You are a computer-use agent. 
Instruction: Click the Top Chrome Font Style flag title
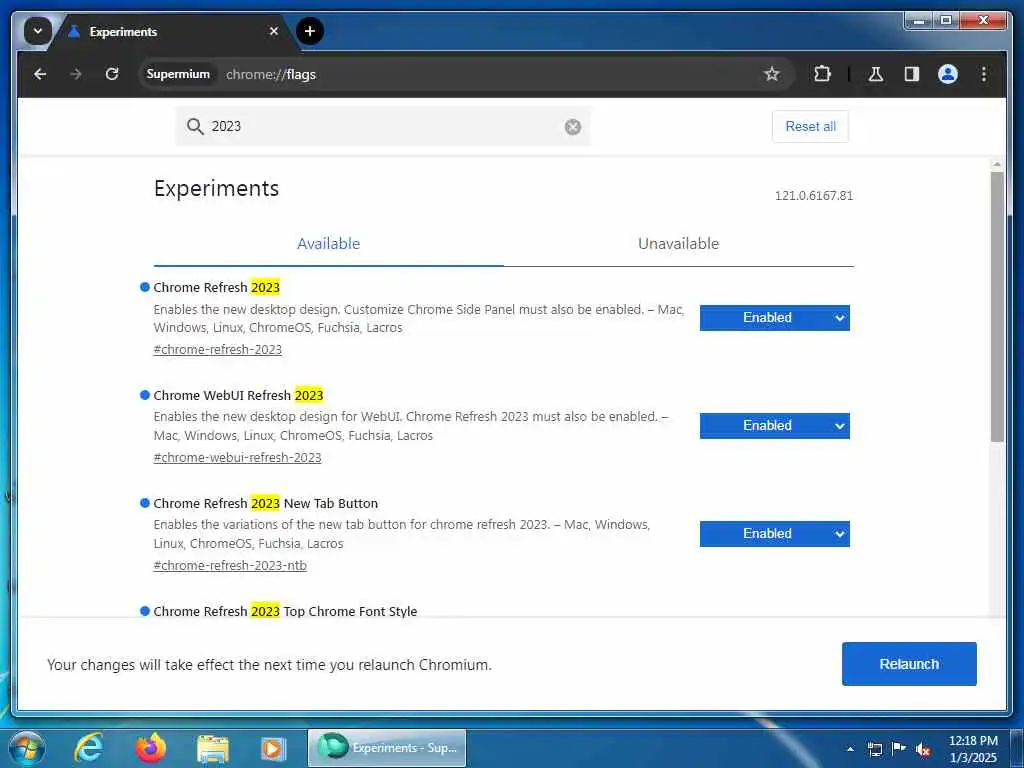[x=285, y=611]
